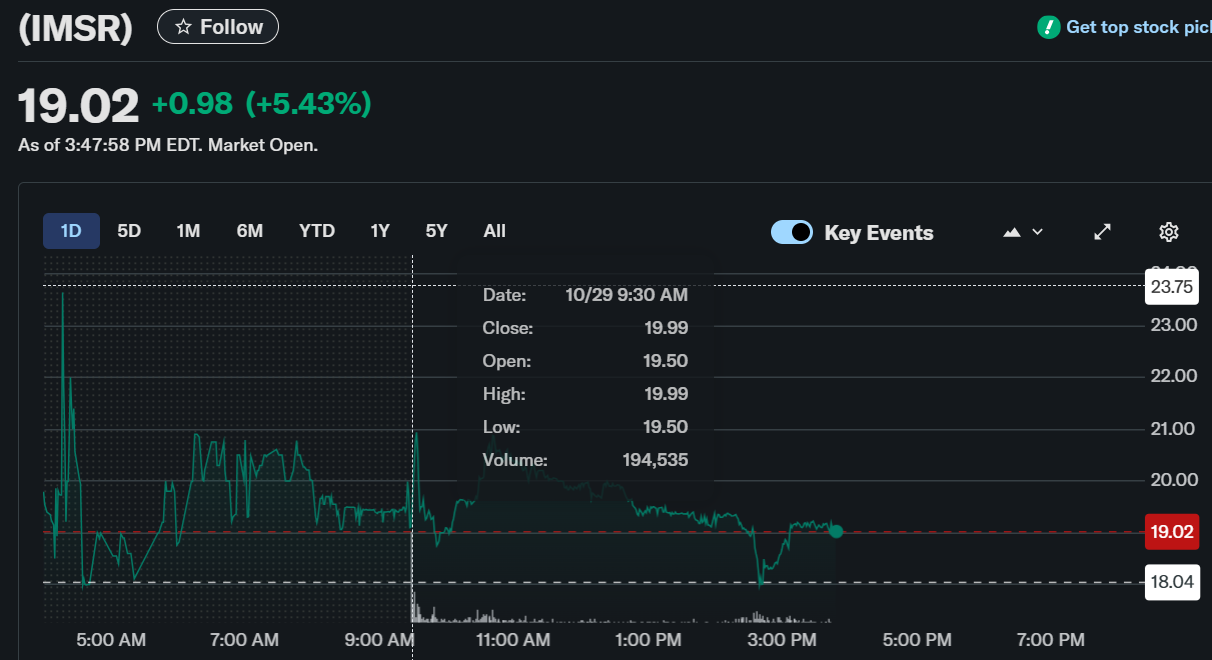1212x660 pixels.
Task: Switch to the 5D range
Action: 129,231
